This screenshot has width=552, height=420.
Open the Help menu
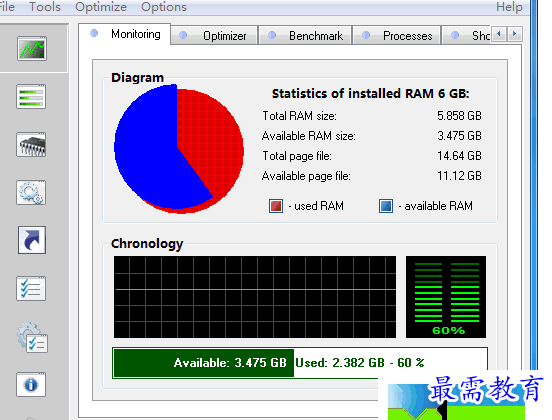pos(509,7)
